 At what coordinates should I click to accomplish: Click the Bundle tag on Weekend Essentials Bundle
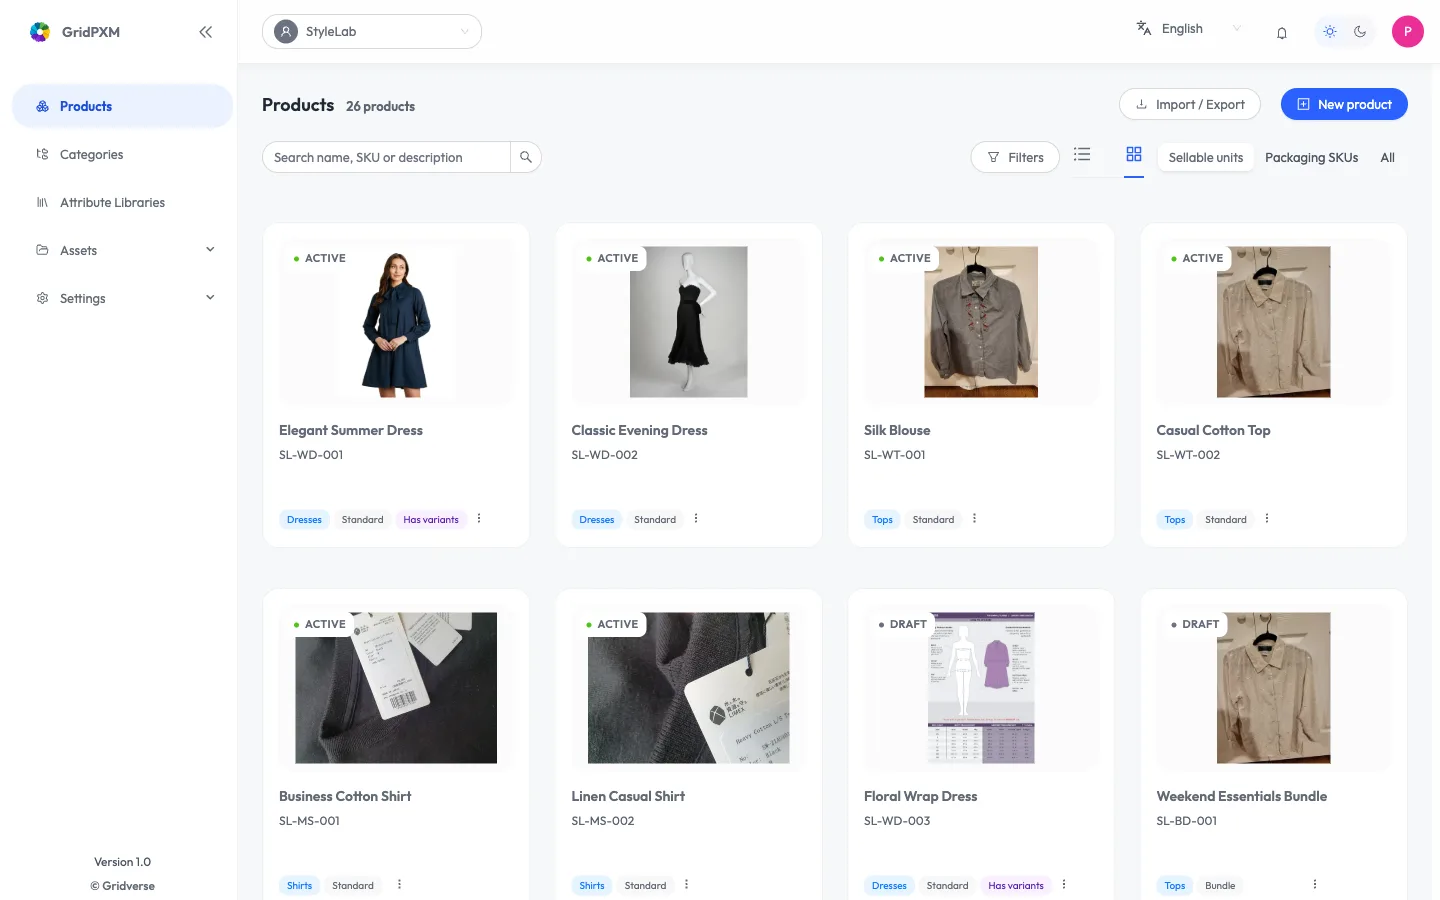point(1220,885)
